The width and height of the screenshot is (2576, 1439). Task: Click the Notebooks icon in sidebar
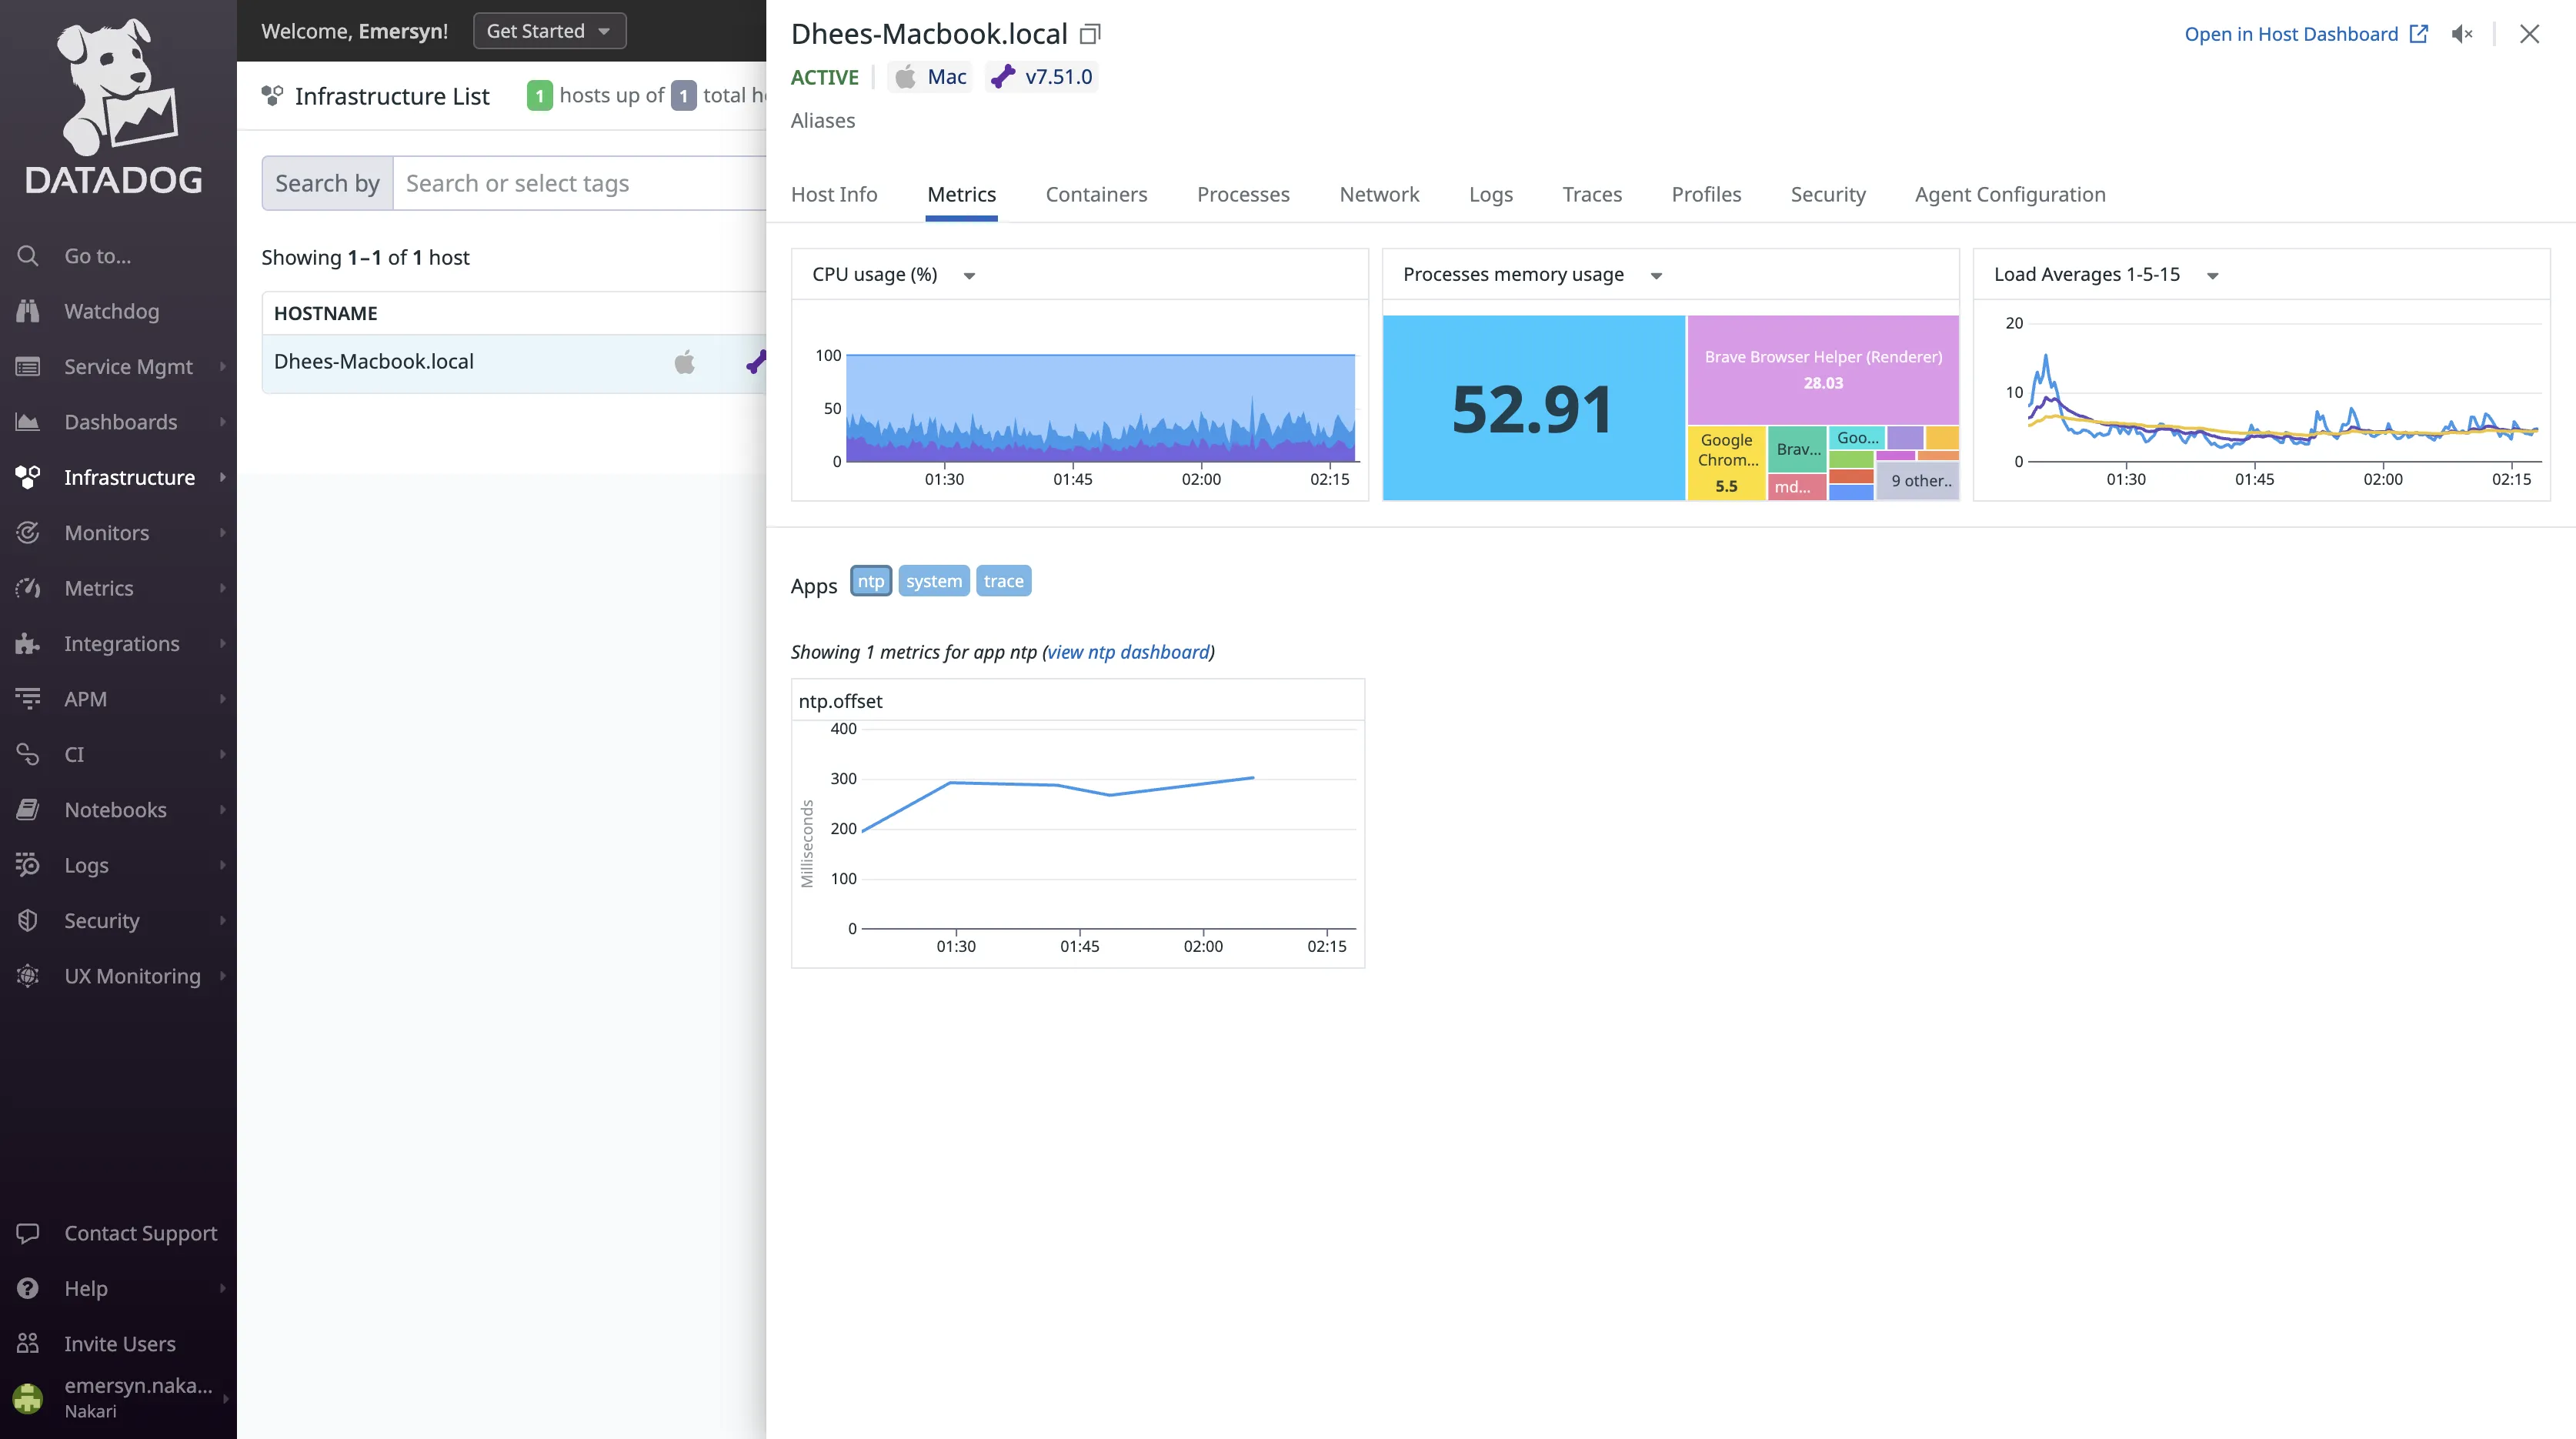pyautogui.click(x=28, y=810)
